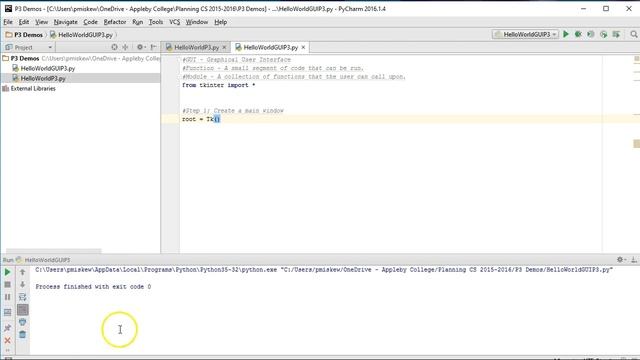Click the '#Step 1: Create a main window' comment

233,111
